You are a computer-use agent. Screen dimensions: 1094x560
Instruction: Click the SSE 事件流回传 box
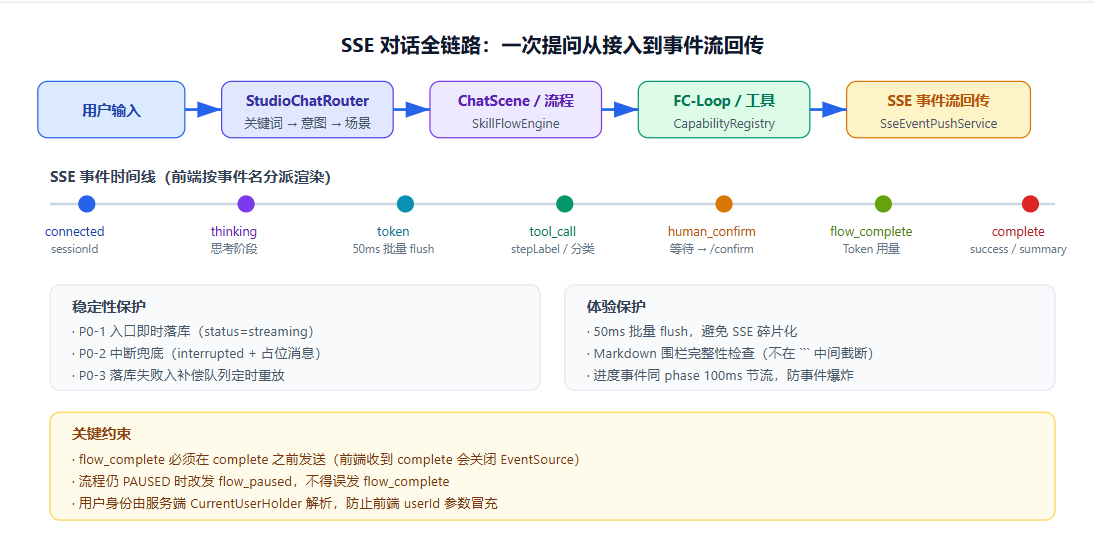tap(938, 109)
